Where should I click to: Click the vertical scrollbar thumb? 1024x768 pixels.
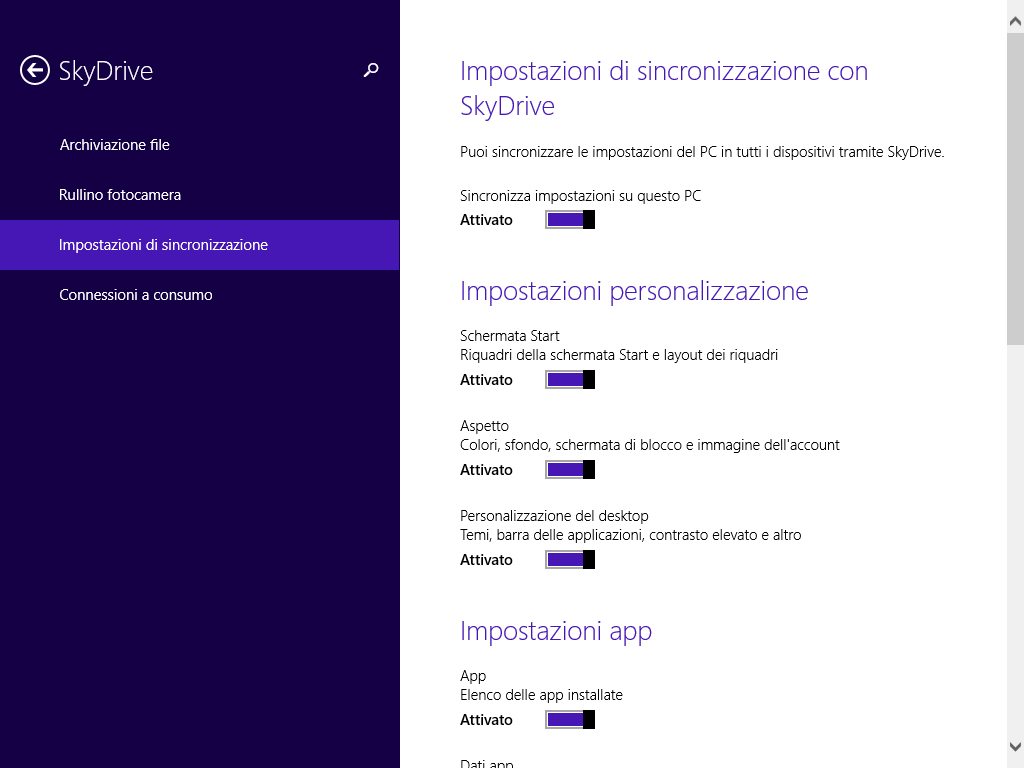1015,190
